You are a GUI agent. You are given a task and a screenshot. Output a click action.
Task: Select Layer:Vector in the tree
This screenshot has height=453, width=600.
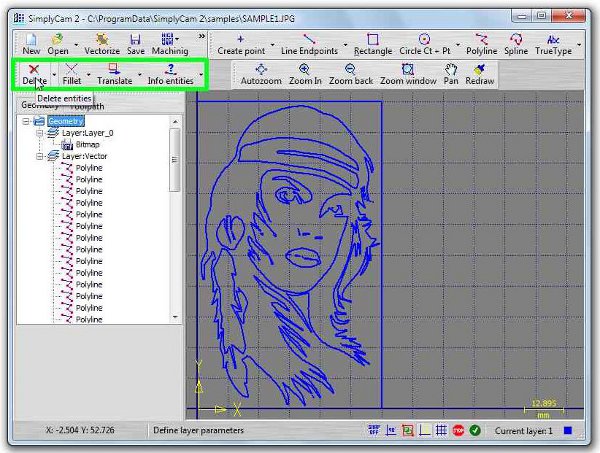coord(85,156)
